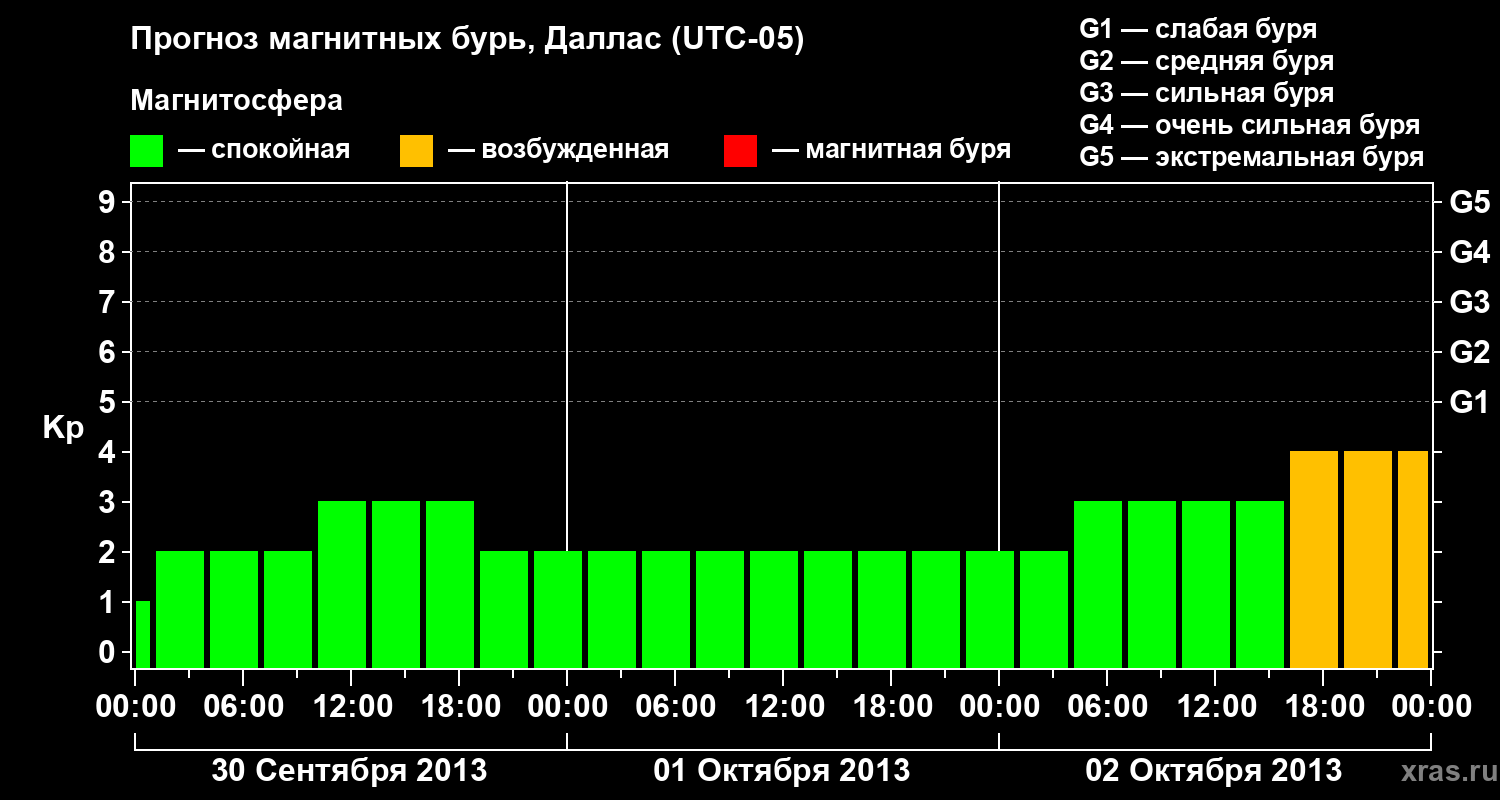The image size is (1500, 800).
Task: Click the '— магнитная буря' legend label
Action: click(892, 150)
